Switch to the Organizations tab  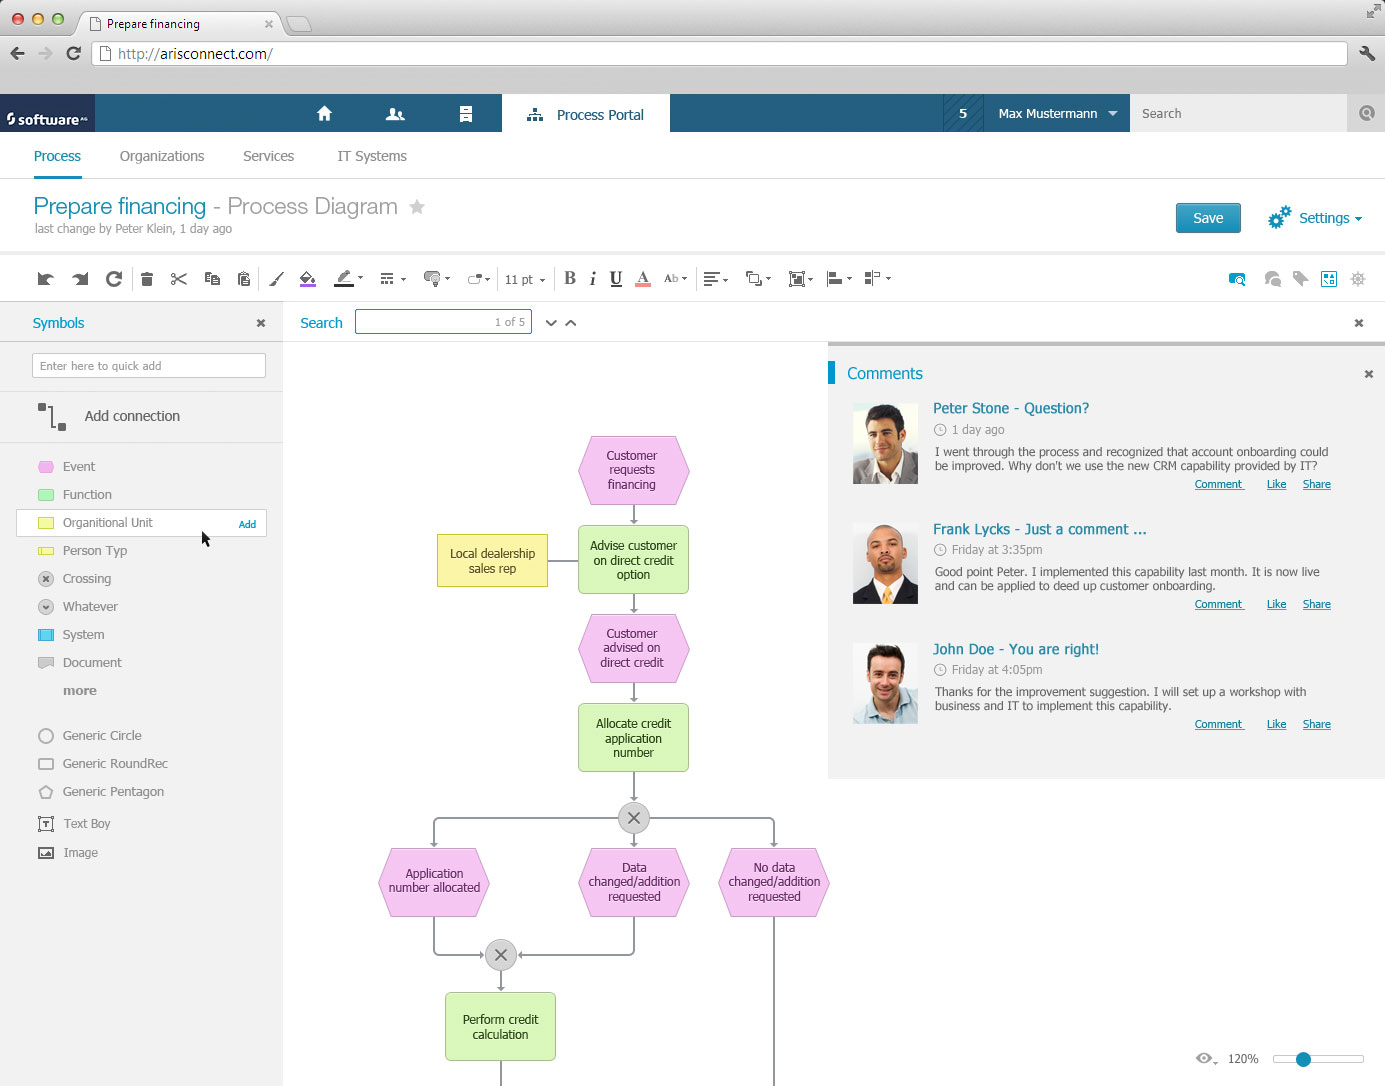tap(162, 156)
